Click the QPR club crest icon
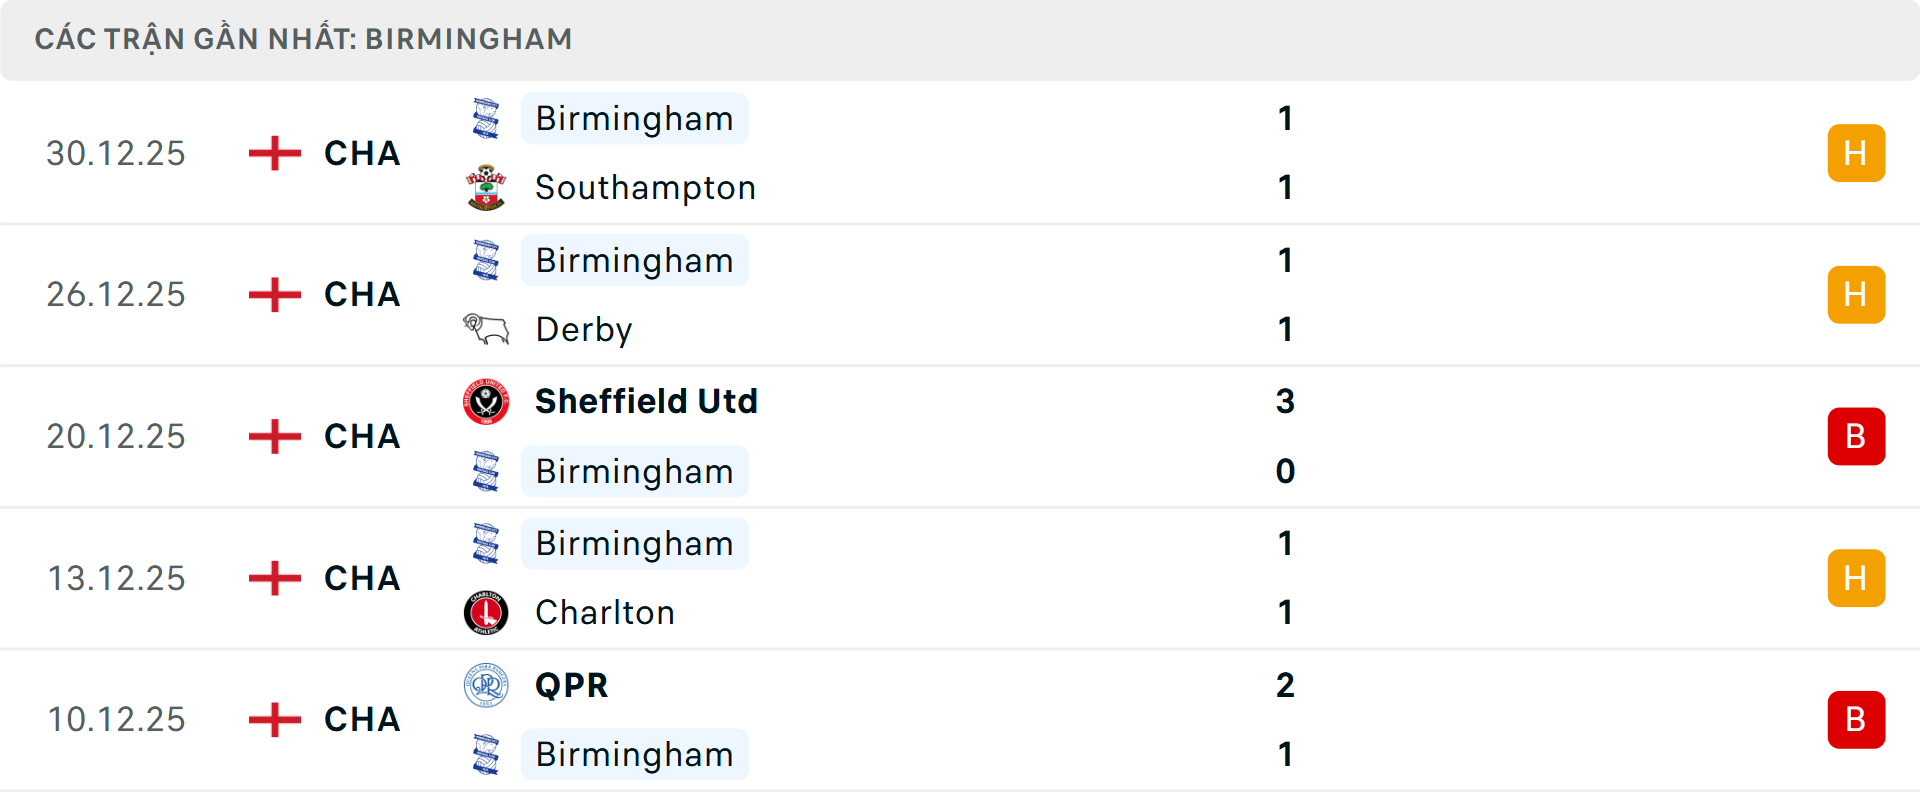 click(486, 685)
